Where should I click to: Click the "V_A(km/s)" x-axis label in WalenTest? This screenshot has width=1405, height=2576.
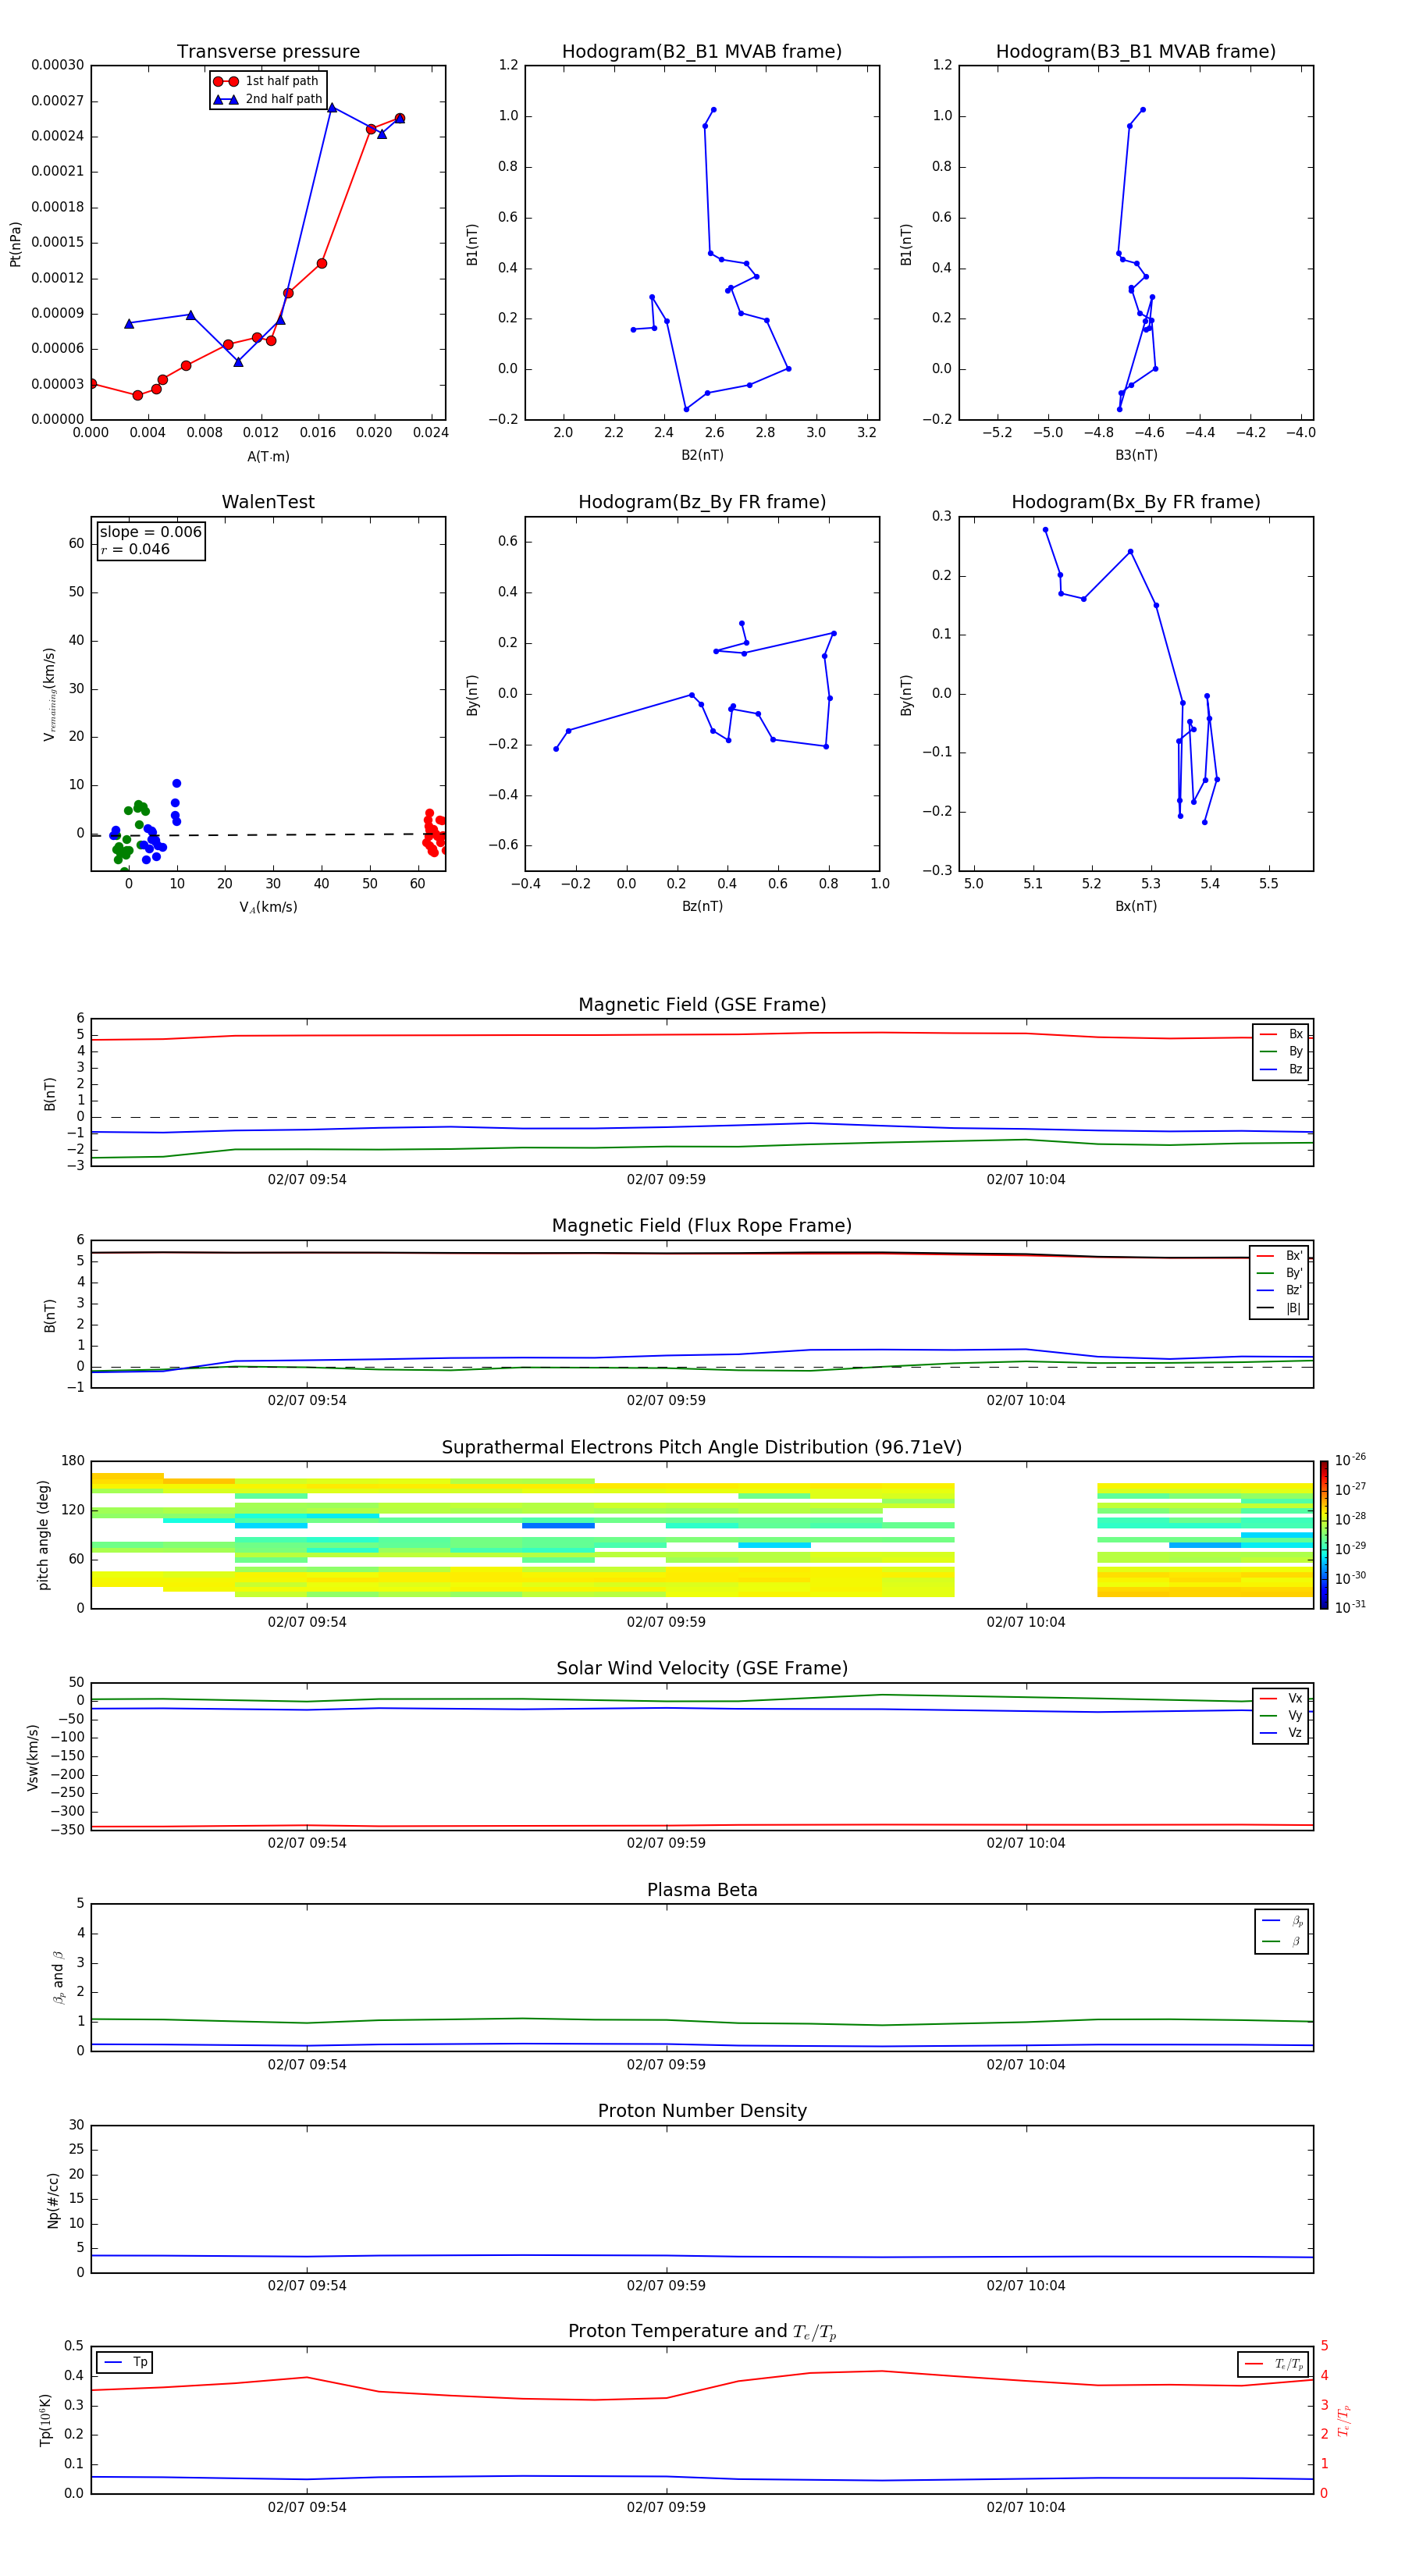(268, 907)
